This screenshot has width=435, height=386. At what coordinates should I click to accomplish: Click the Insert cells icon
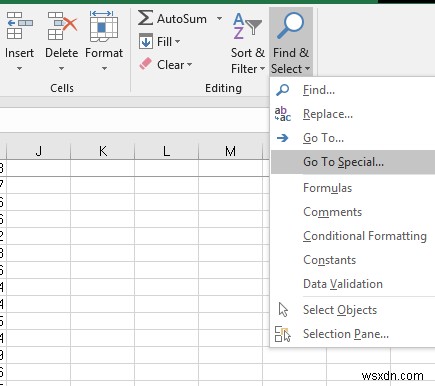click(x=19, y=25)
